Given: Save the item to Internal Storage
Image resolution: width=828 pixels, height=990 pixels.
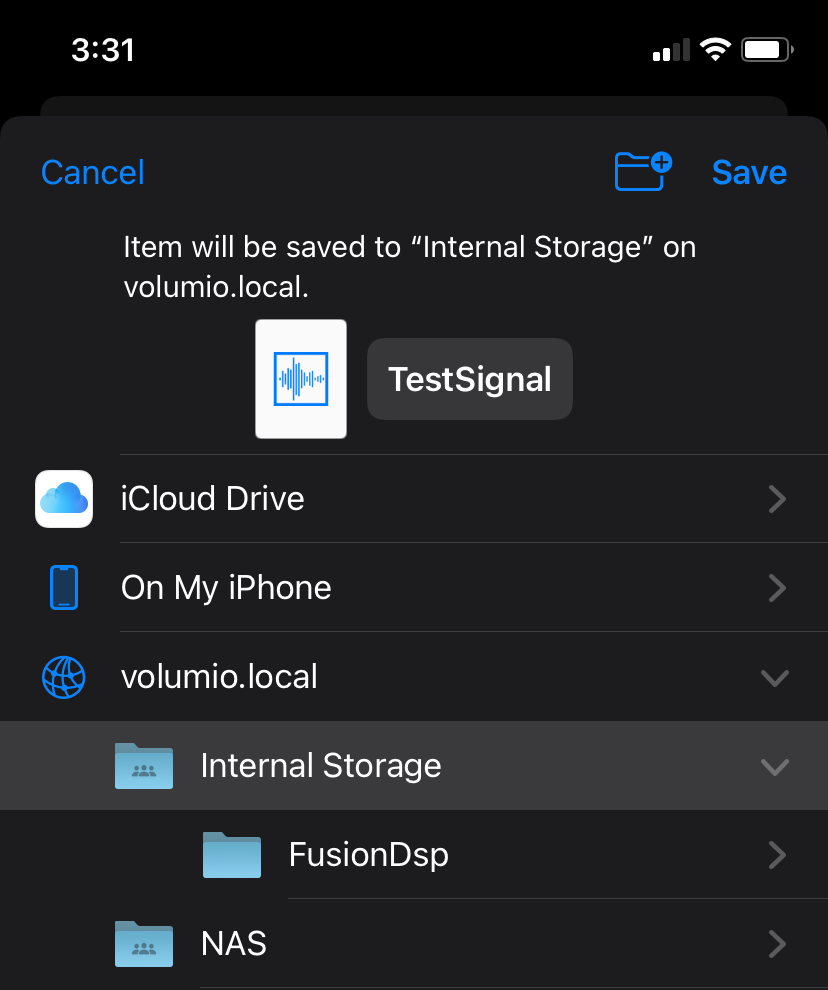Looking at the screenshot, I should pyautogui.click(x=749, y=172).
